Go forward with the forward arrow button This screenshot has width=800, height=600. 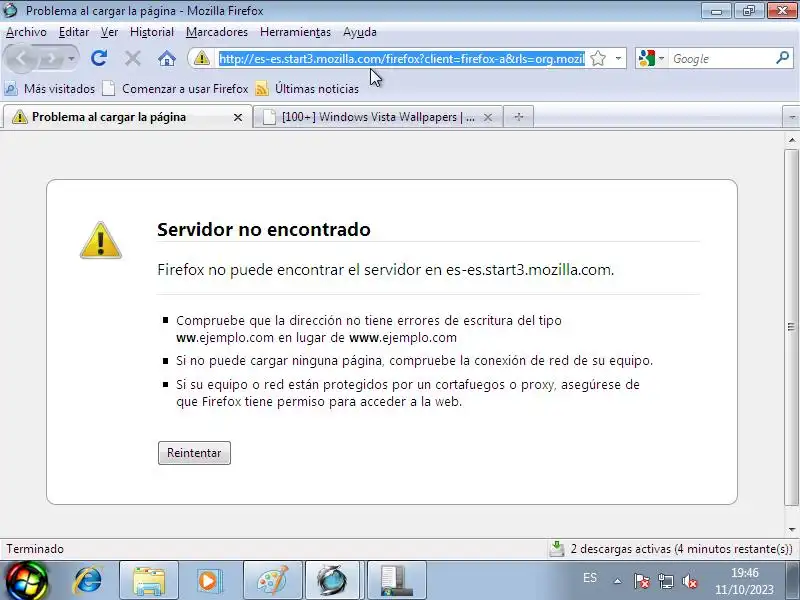50,59
